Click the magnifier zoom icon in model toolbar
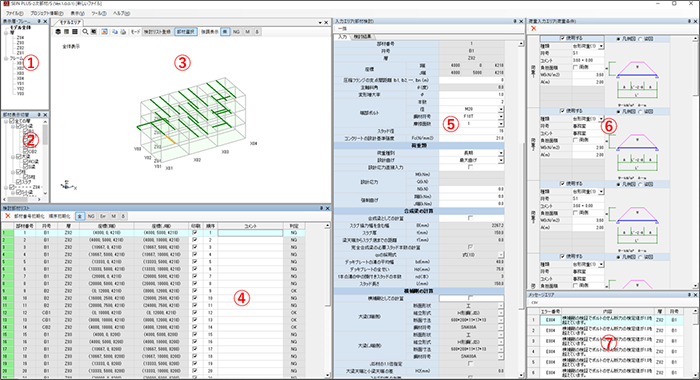Screen dimensions: 700x380 [85, 32]
